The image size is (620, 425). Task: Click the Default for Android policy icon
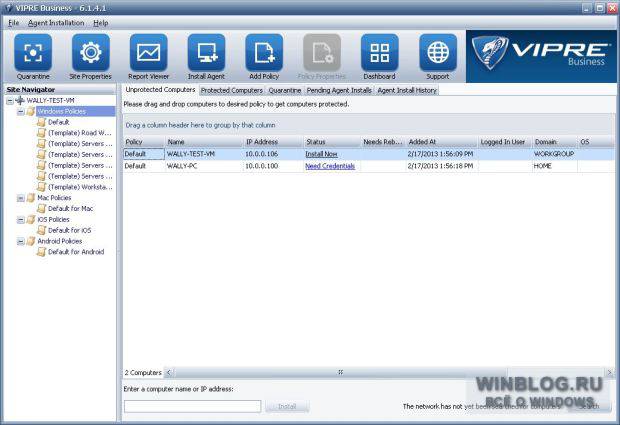click(x=42, y=252)
